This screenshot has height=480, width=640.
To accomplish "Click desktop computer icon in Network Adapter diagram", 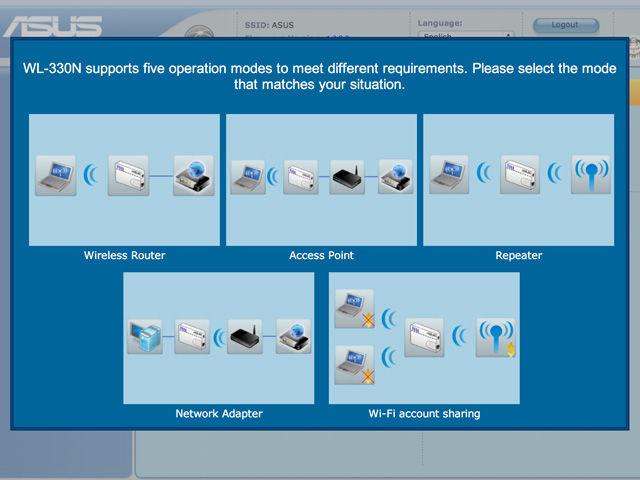I will [x=145, y=336].
